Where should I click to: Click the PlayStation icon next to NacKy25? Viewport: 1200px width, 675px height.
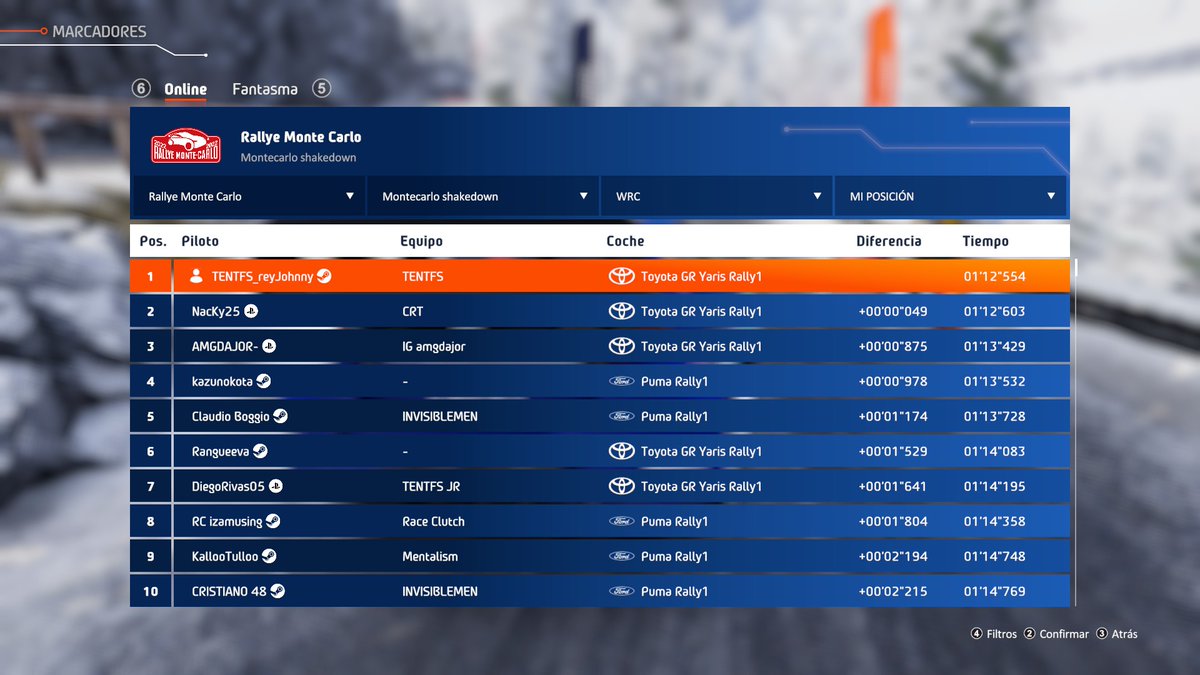[251, 311]
